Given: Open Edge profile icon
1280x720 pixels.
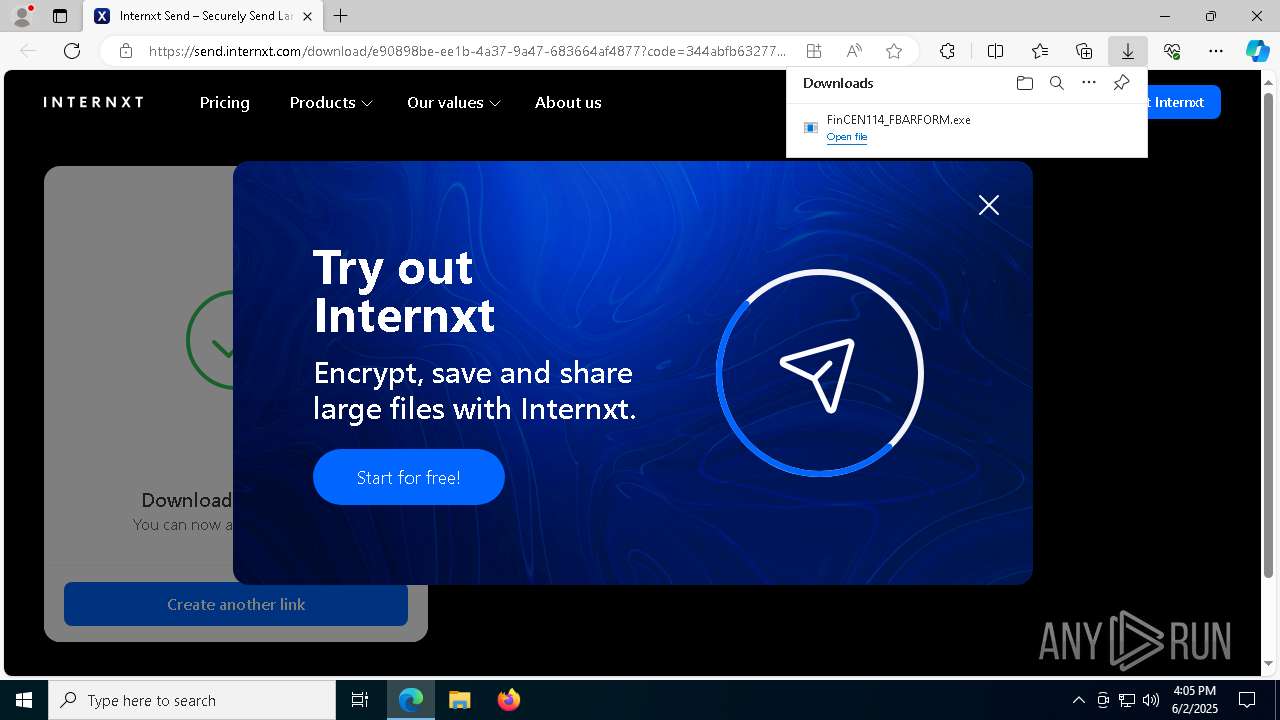Looking at the screenshot, I should pos(22,16).
